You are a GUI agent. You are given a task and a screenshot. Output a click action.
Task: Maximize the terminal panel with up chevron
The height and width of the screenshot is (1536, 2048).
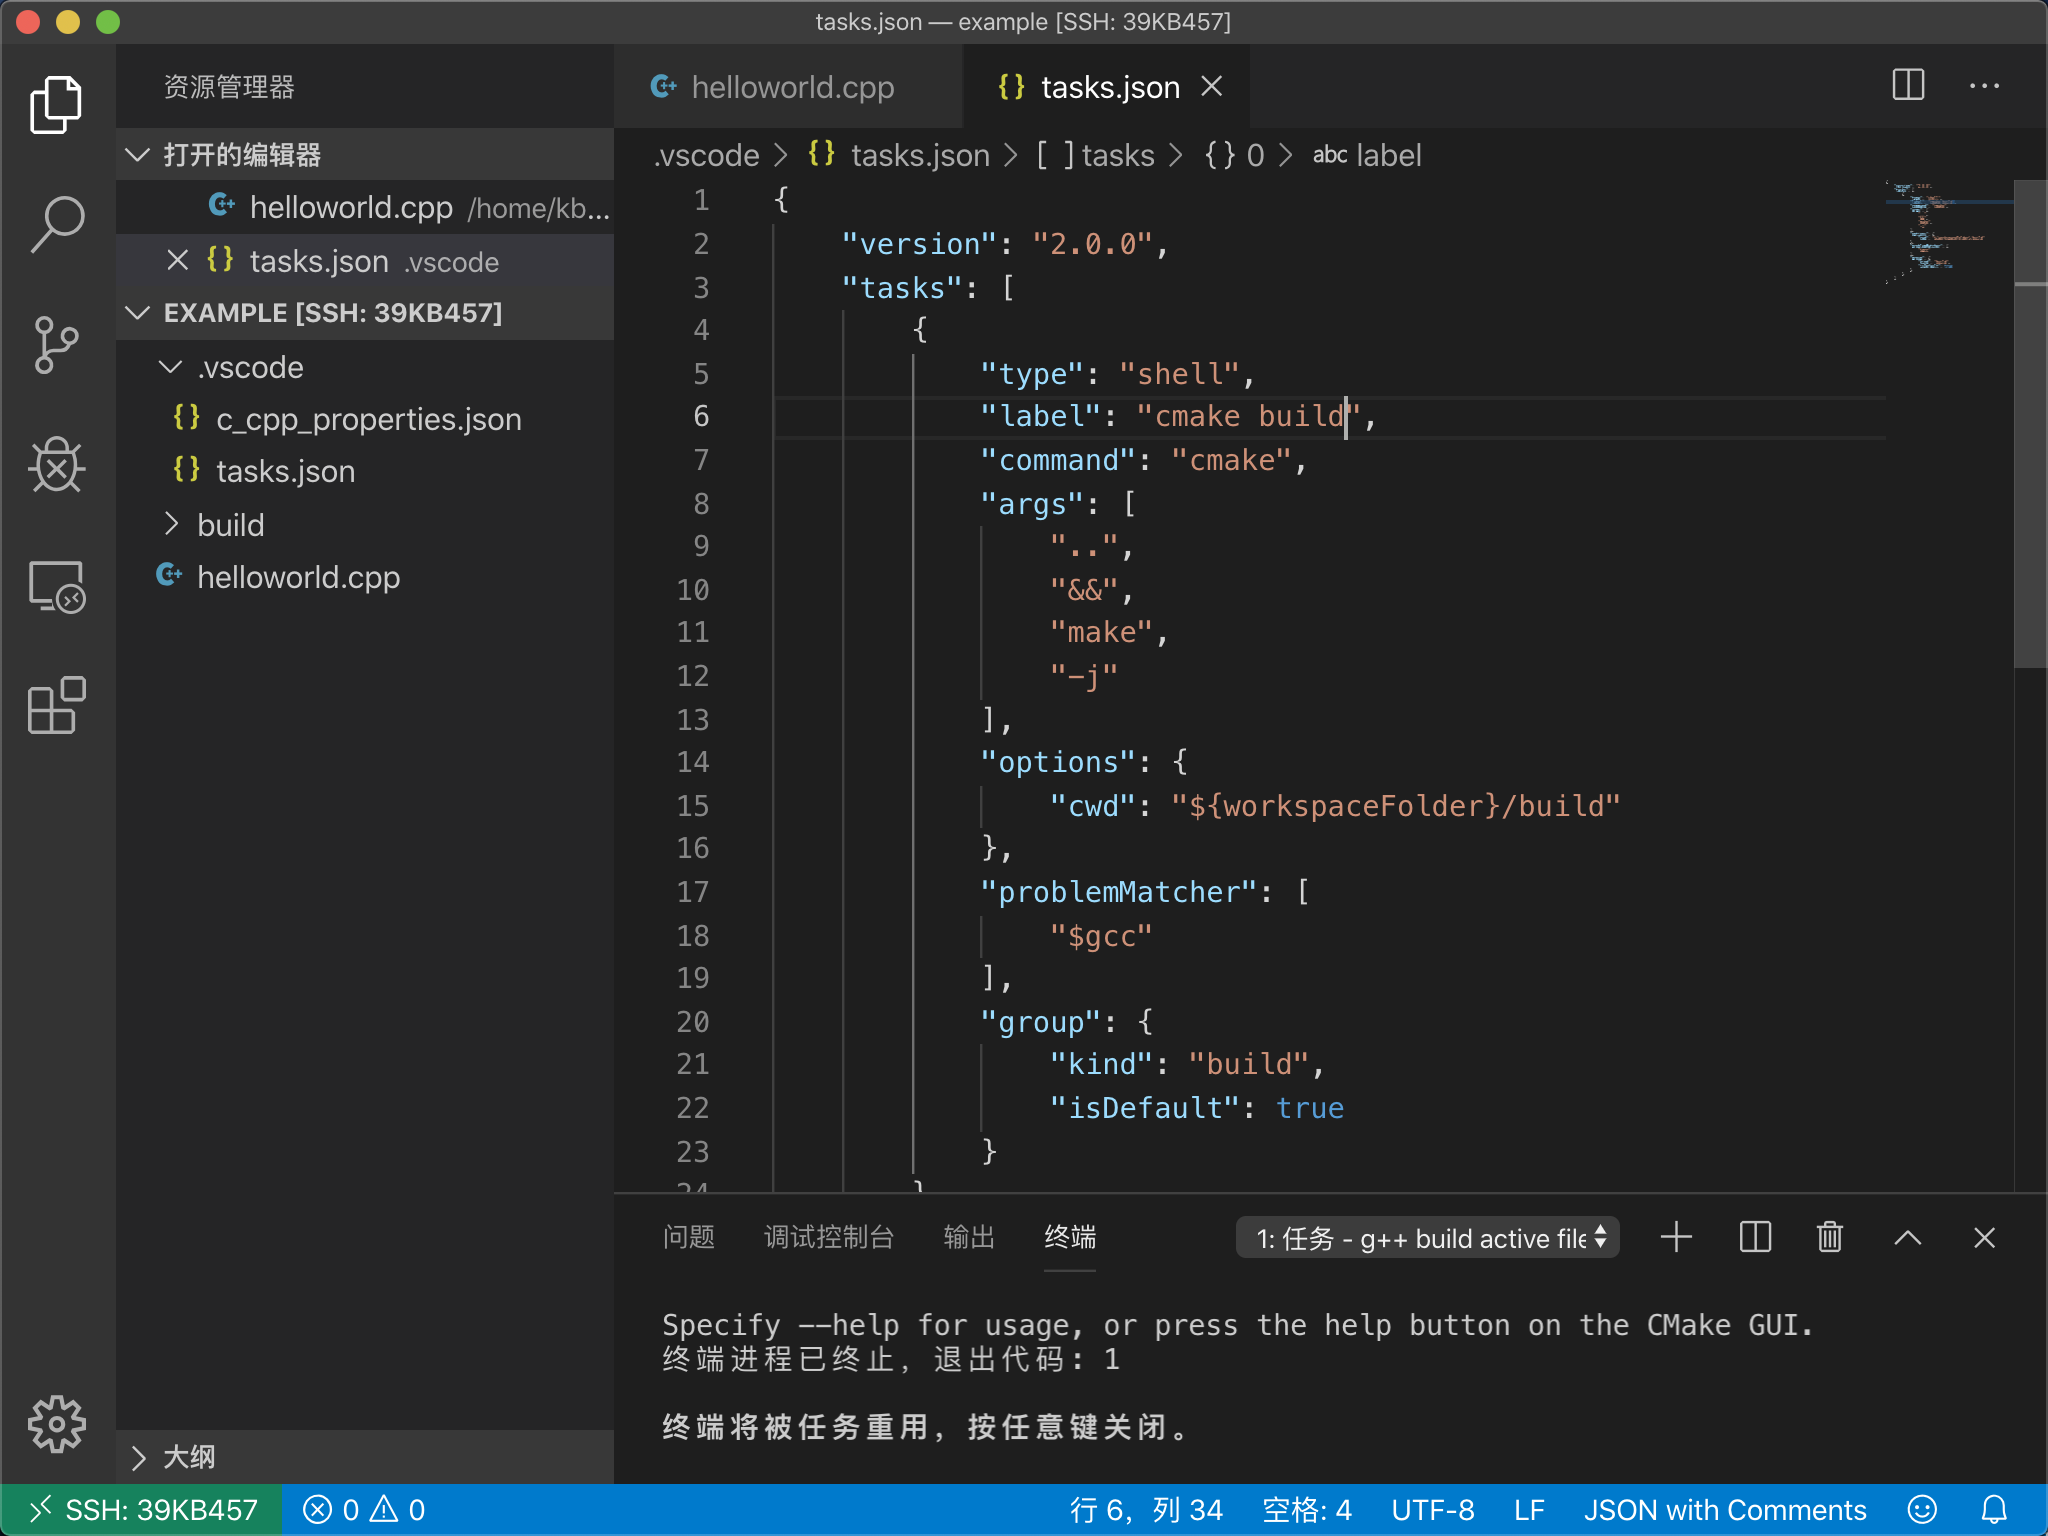coord(1907,1238)
